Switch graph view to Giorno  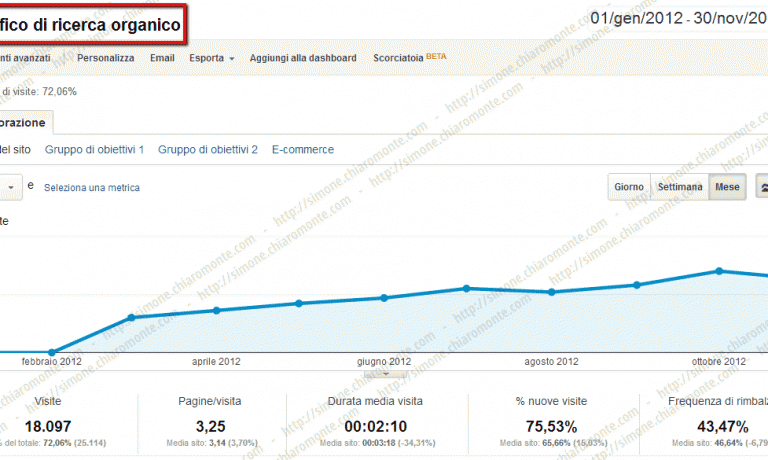click(x=629, y=187)
